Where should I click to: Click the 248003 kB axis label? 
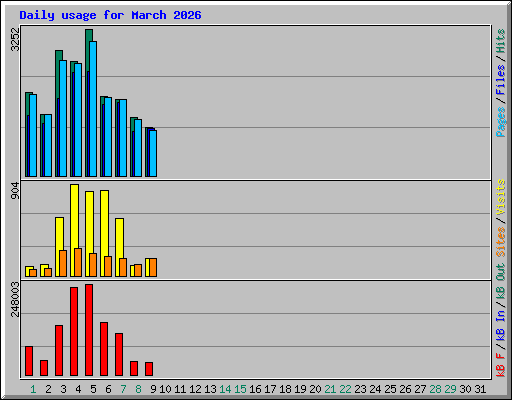click(15, 299)
